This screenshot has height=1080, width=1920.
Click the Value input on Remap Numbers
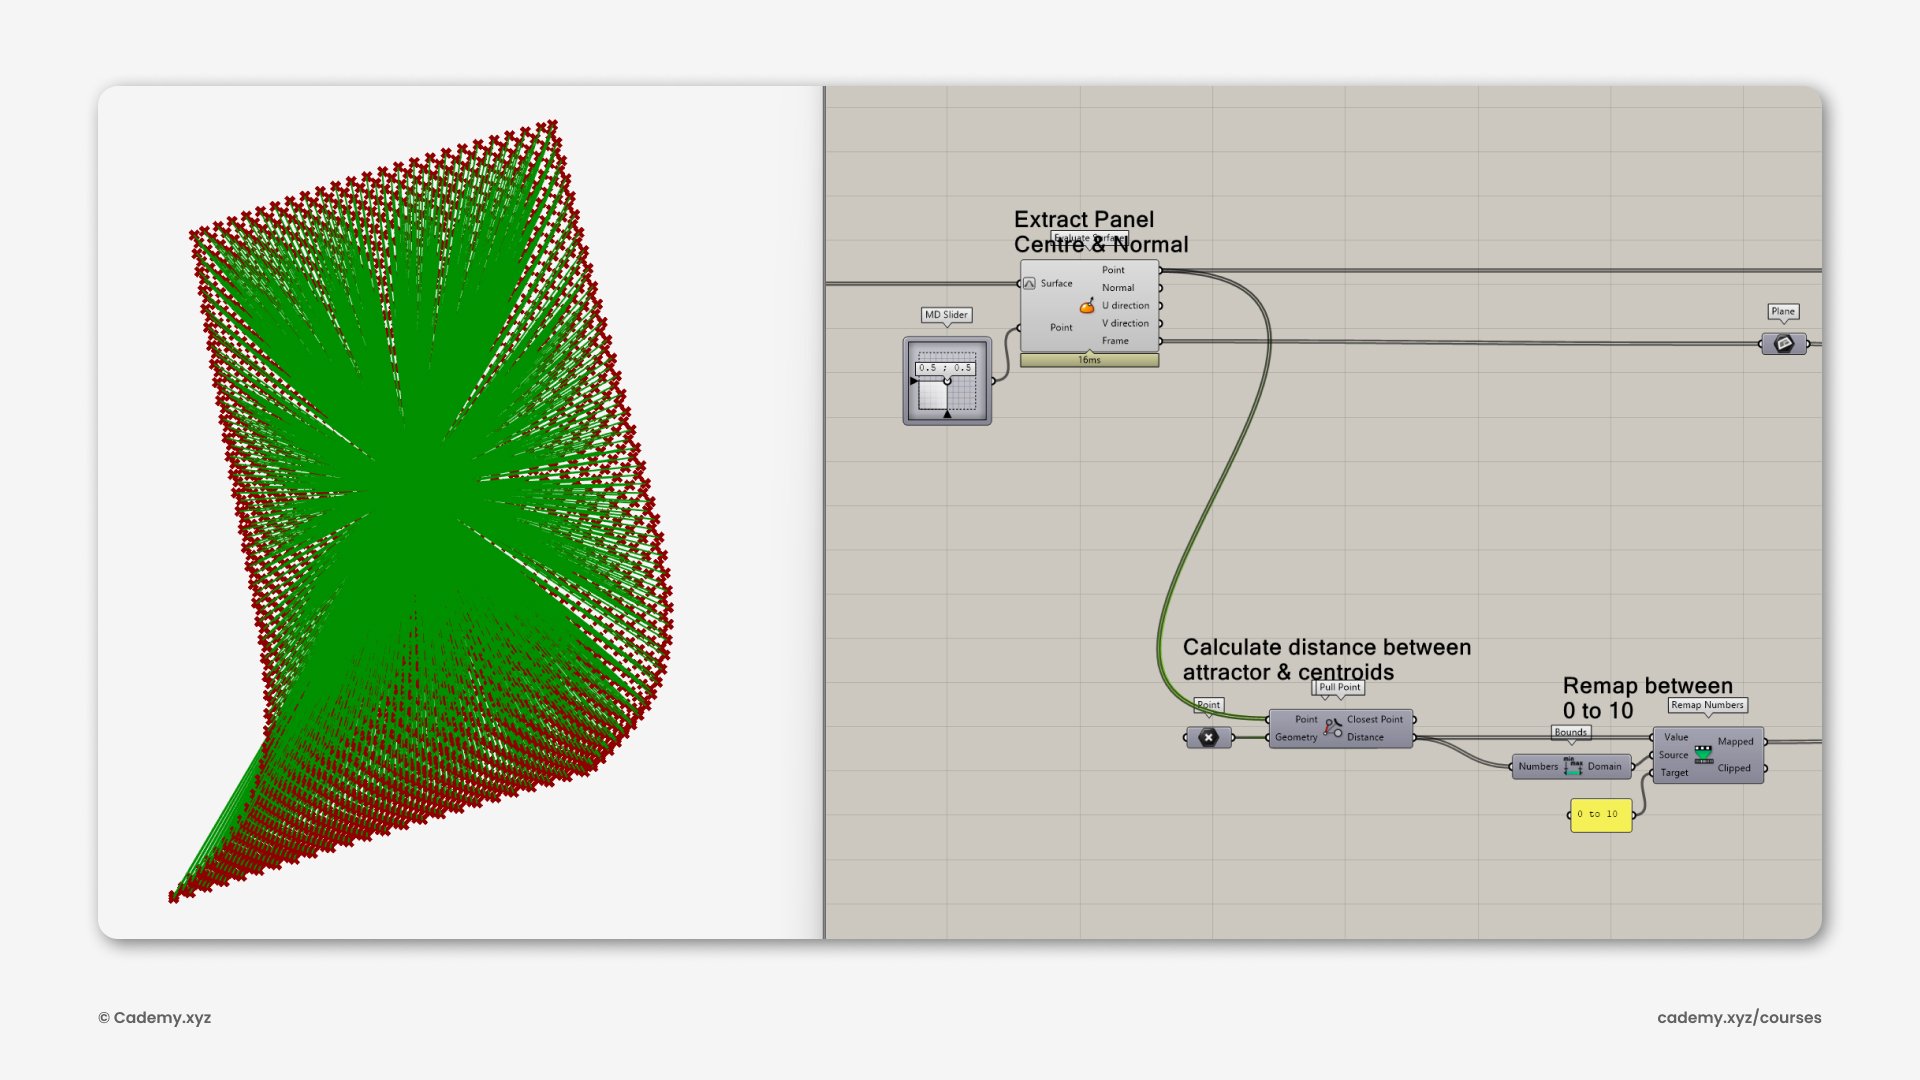click(1676, 738)
